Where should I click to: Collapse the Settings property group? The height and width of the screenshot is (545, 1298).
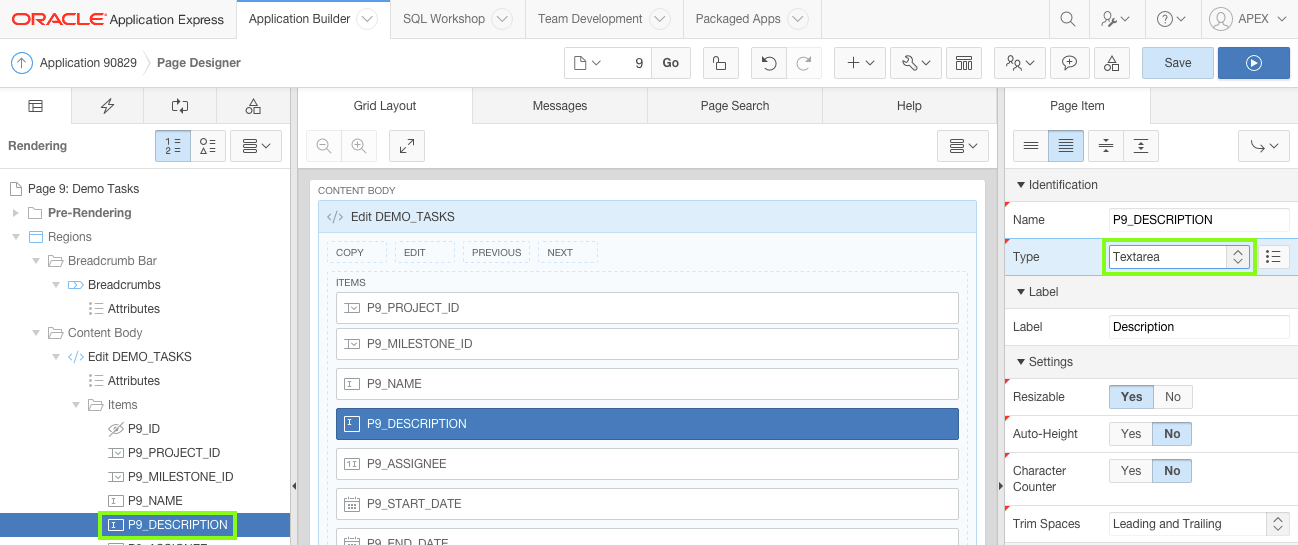click(1021, 362)
